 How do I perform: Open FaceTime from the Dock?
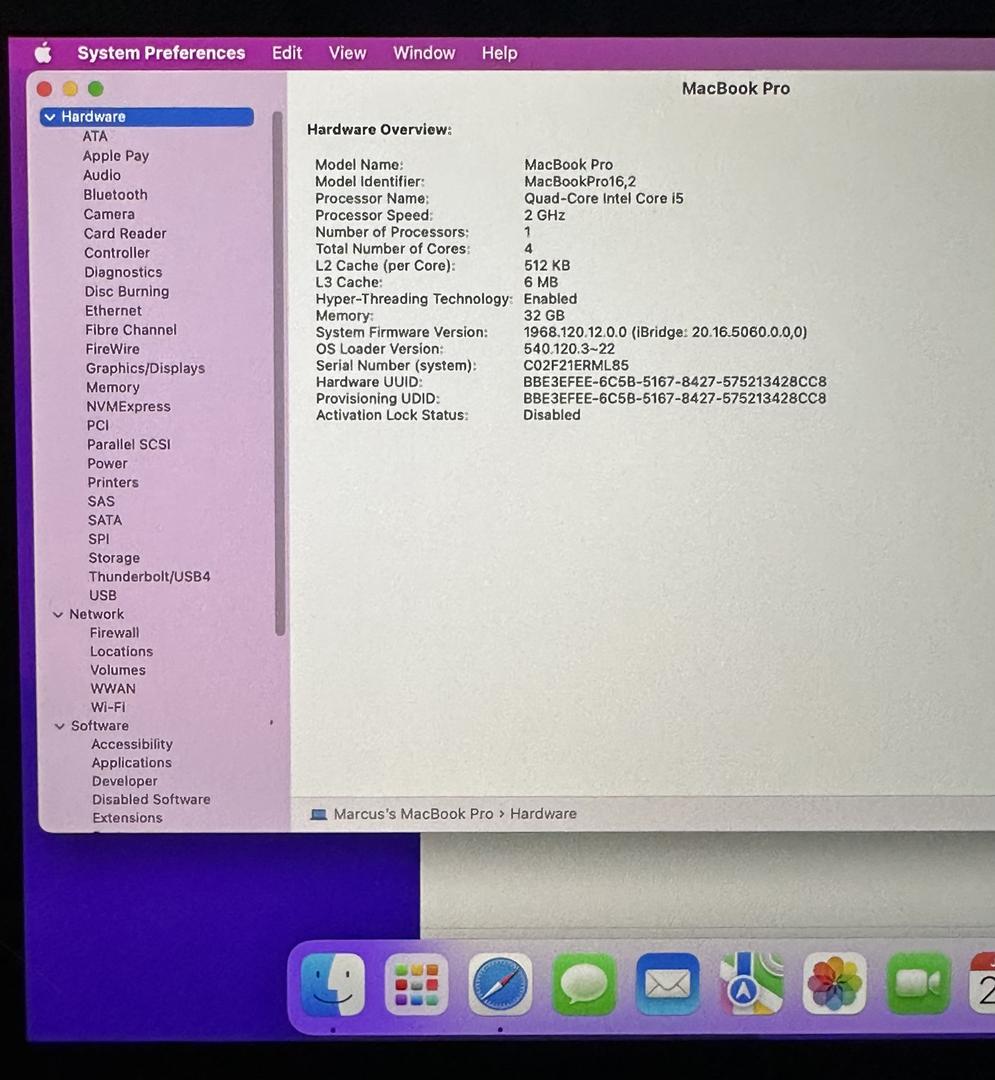(918, 984)
